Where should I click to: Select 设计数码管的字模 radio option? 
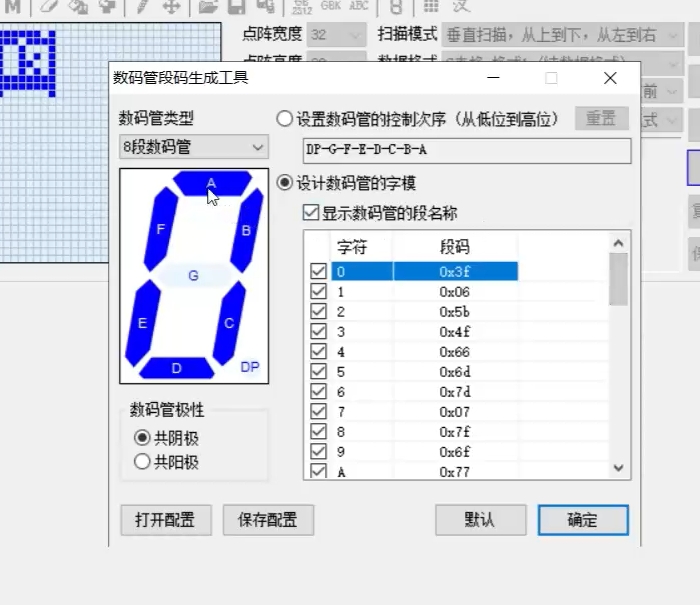(284, 183)
